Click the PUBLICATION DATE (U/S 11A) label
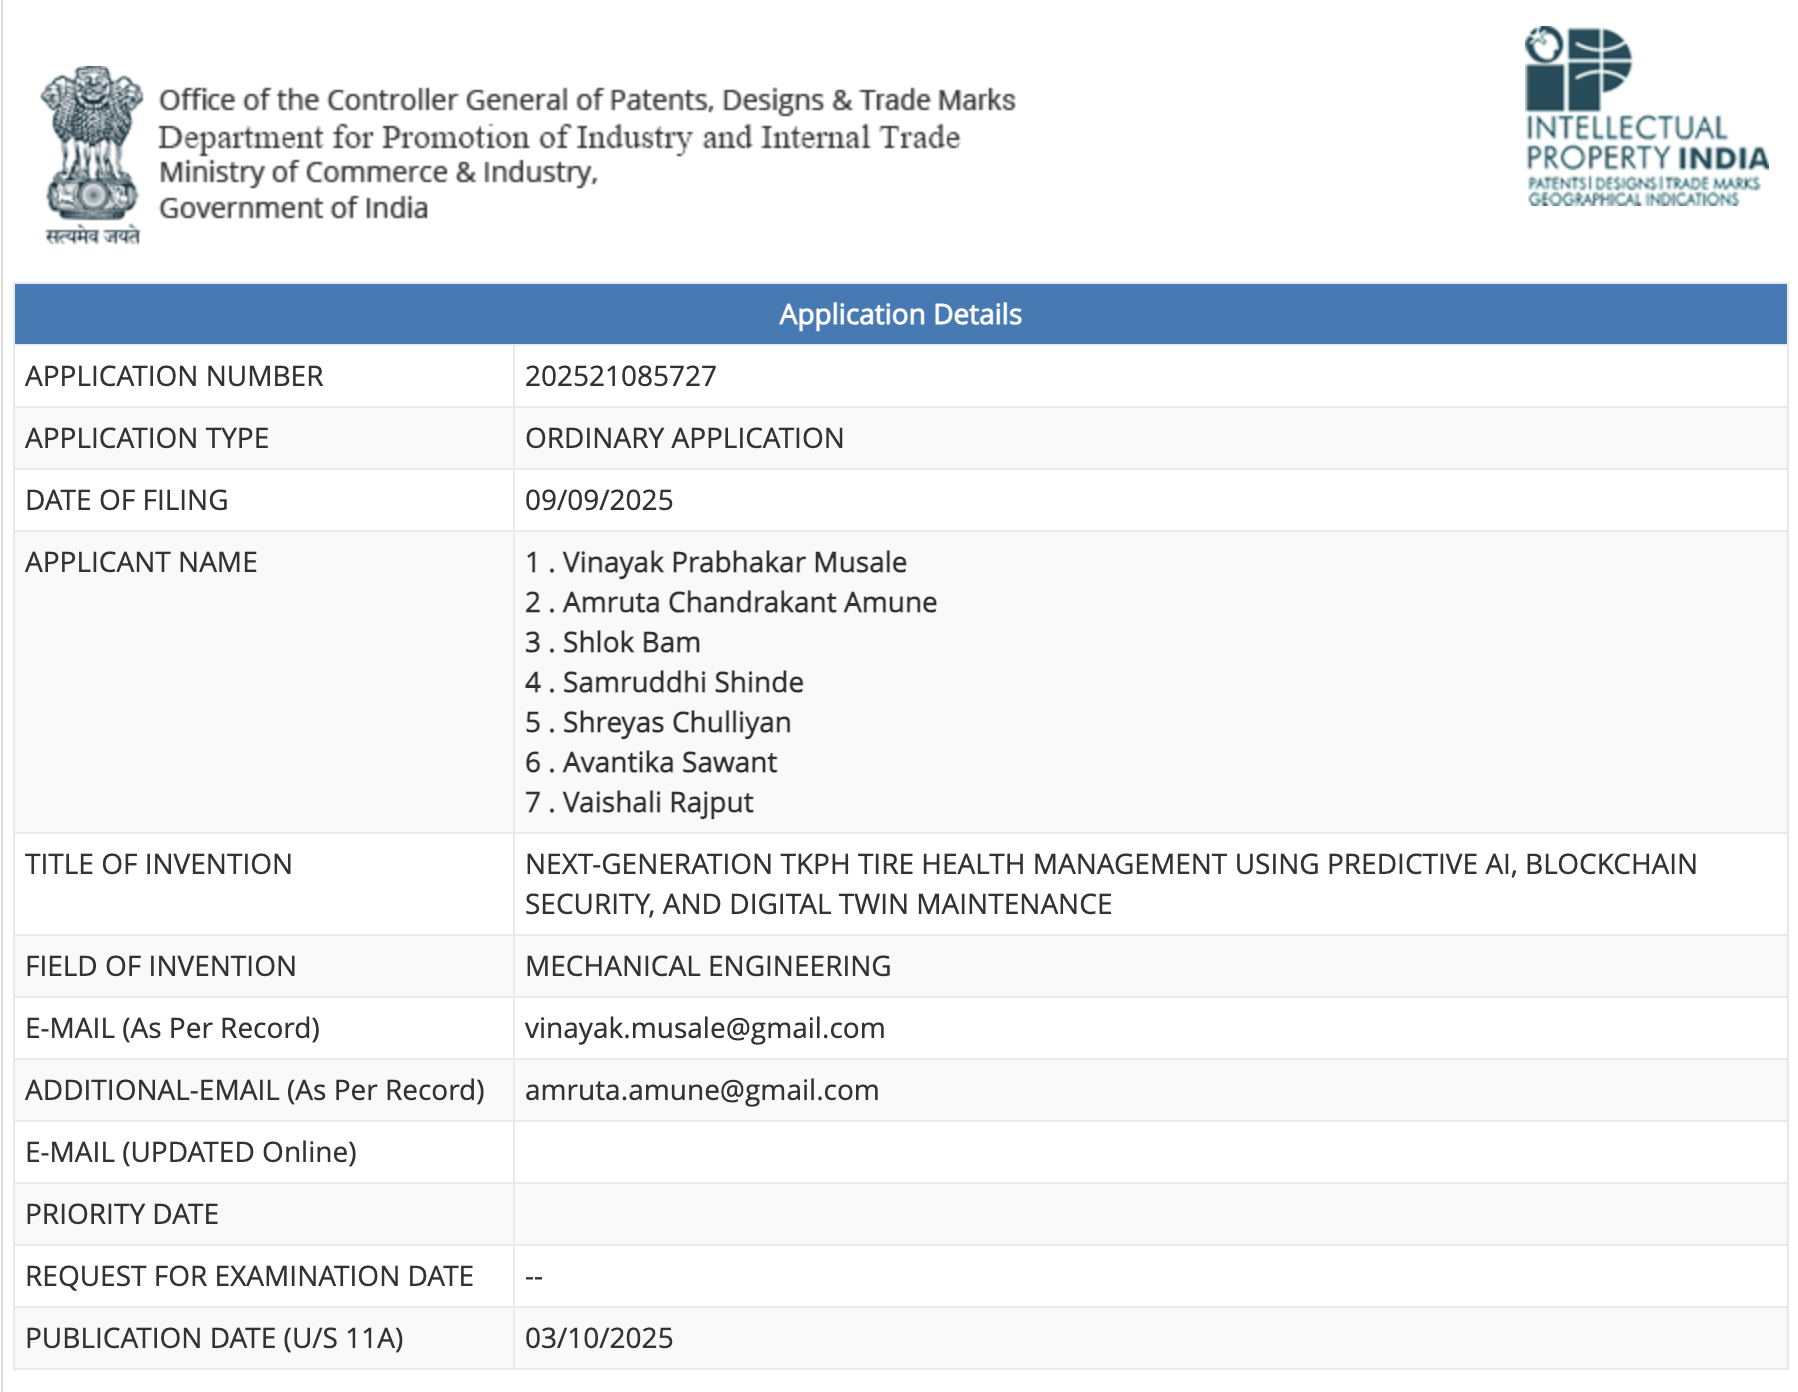 [x=215, y=1338]
